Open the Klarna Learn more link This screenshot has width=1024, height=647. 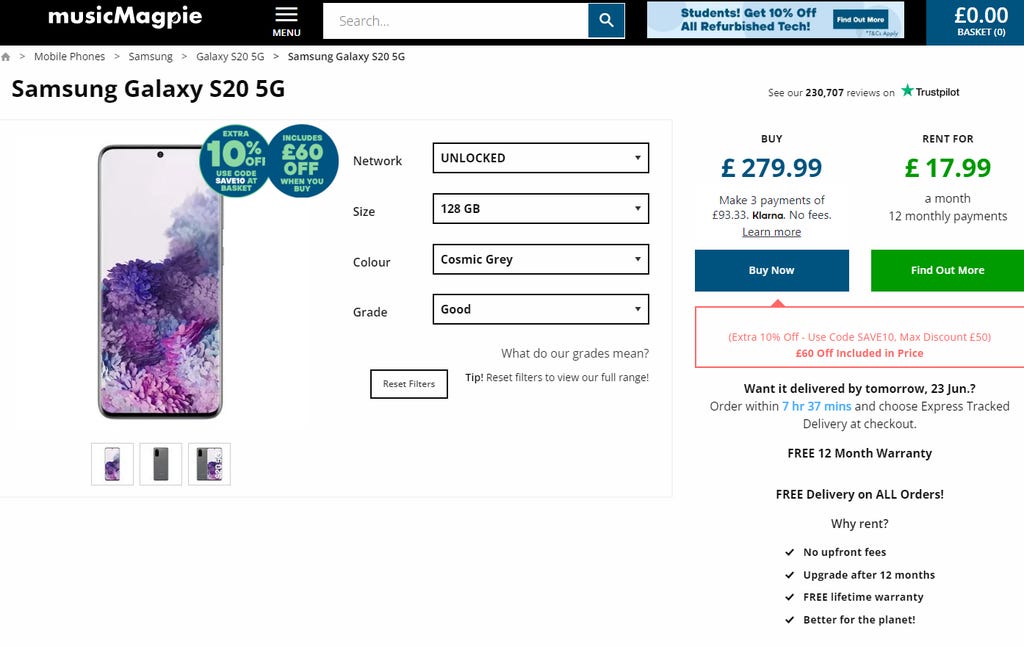[771, 232]
